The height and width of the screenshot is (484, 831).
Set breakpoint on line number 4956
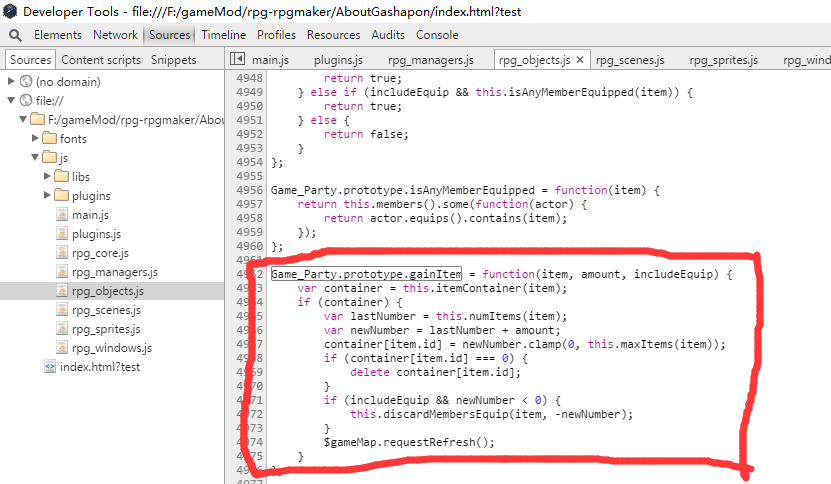click(249, 190)
